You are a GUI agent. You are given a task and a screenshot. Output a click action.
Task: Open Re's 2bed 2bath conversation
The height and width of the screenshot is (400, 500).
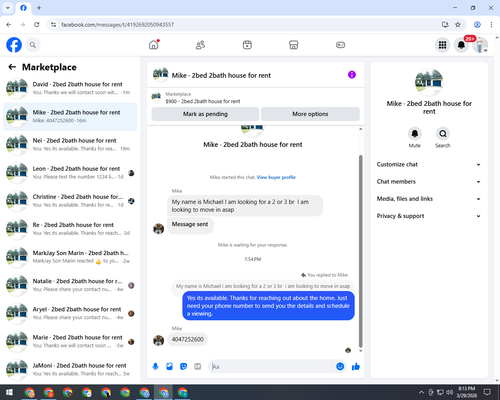pyautogui.click(x=70, y=229)
